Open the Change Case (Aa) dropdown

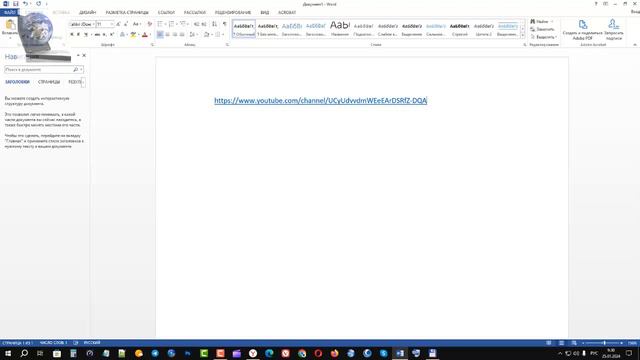[x=137, y=24]
